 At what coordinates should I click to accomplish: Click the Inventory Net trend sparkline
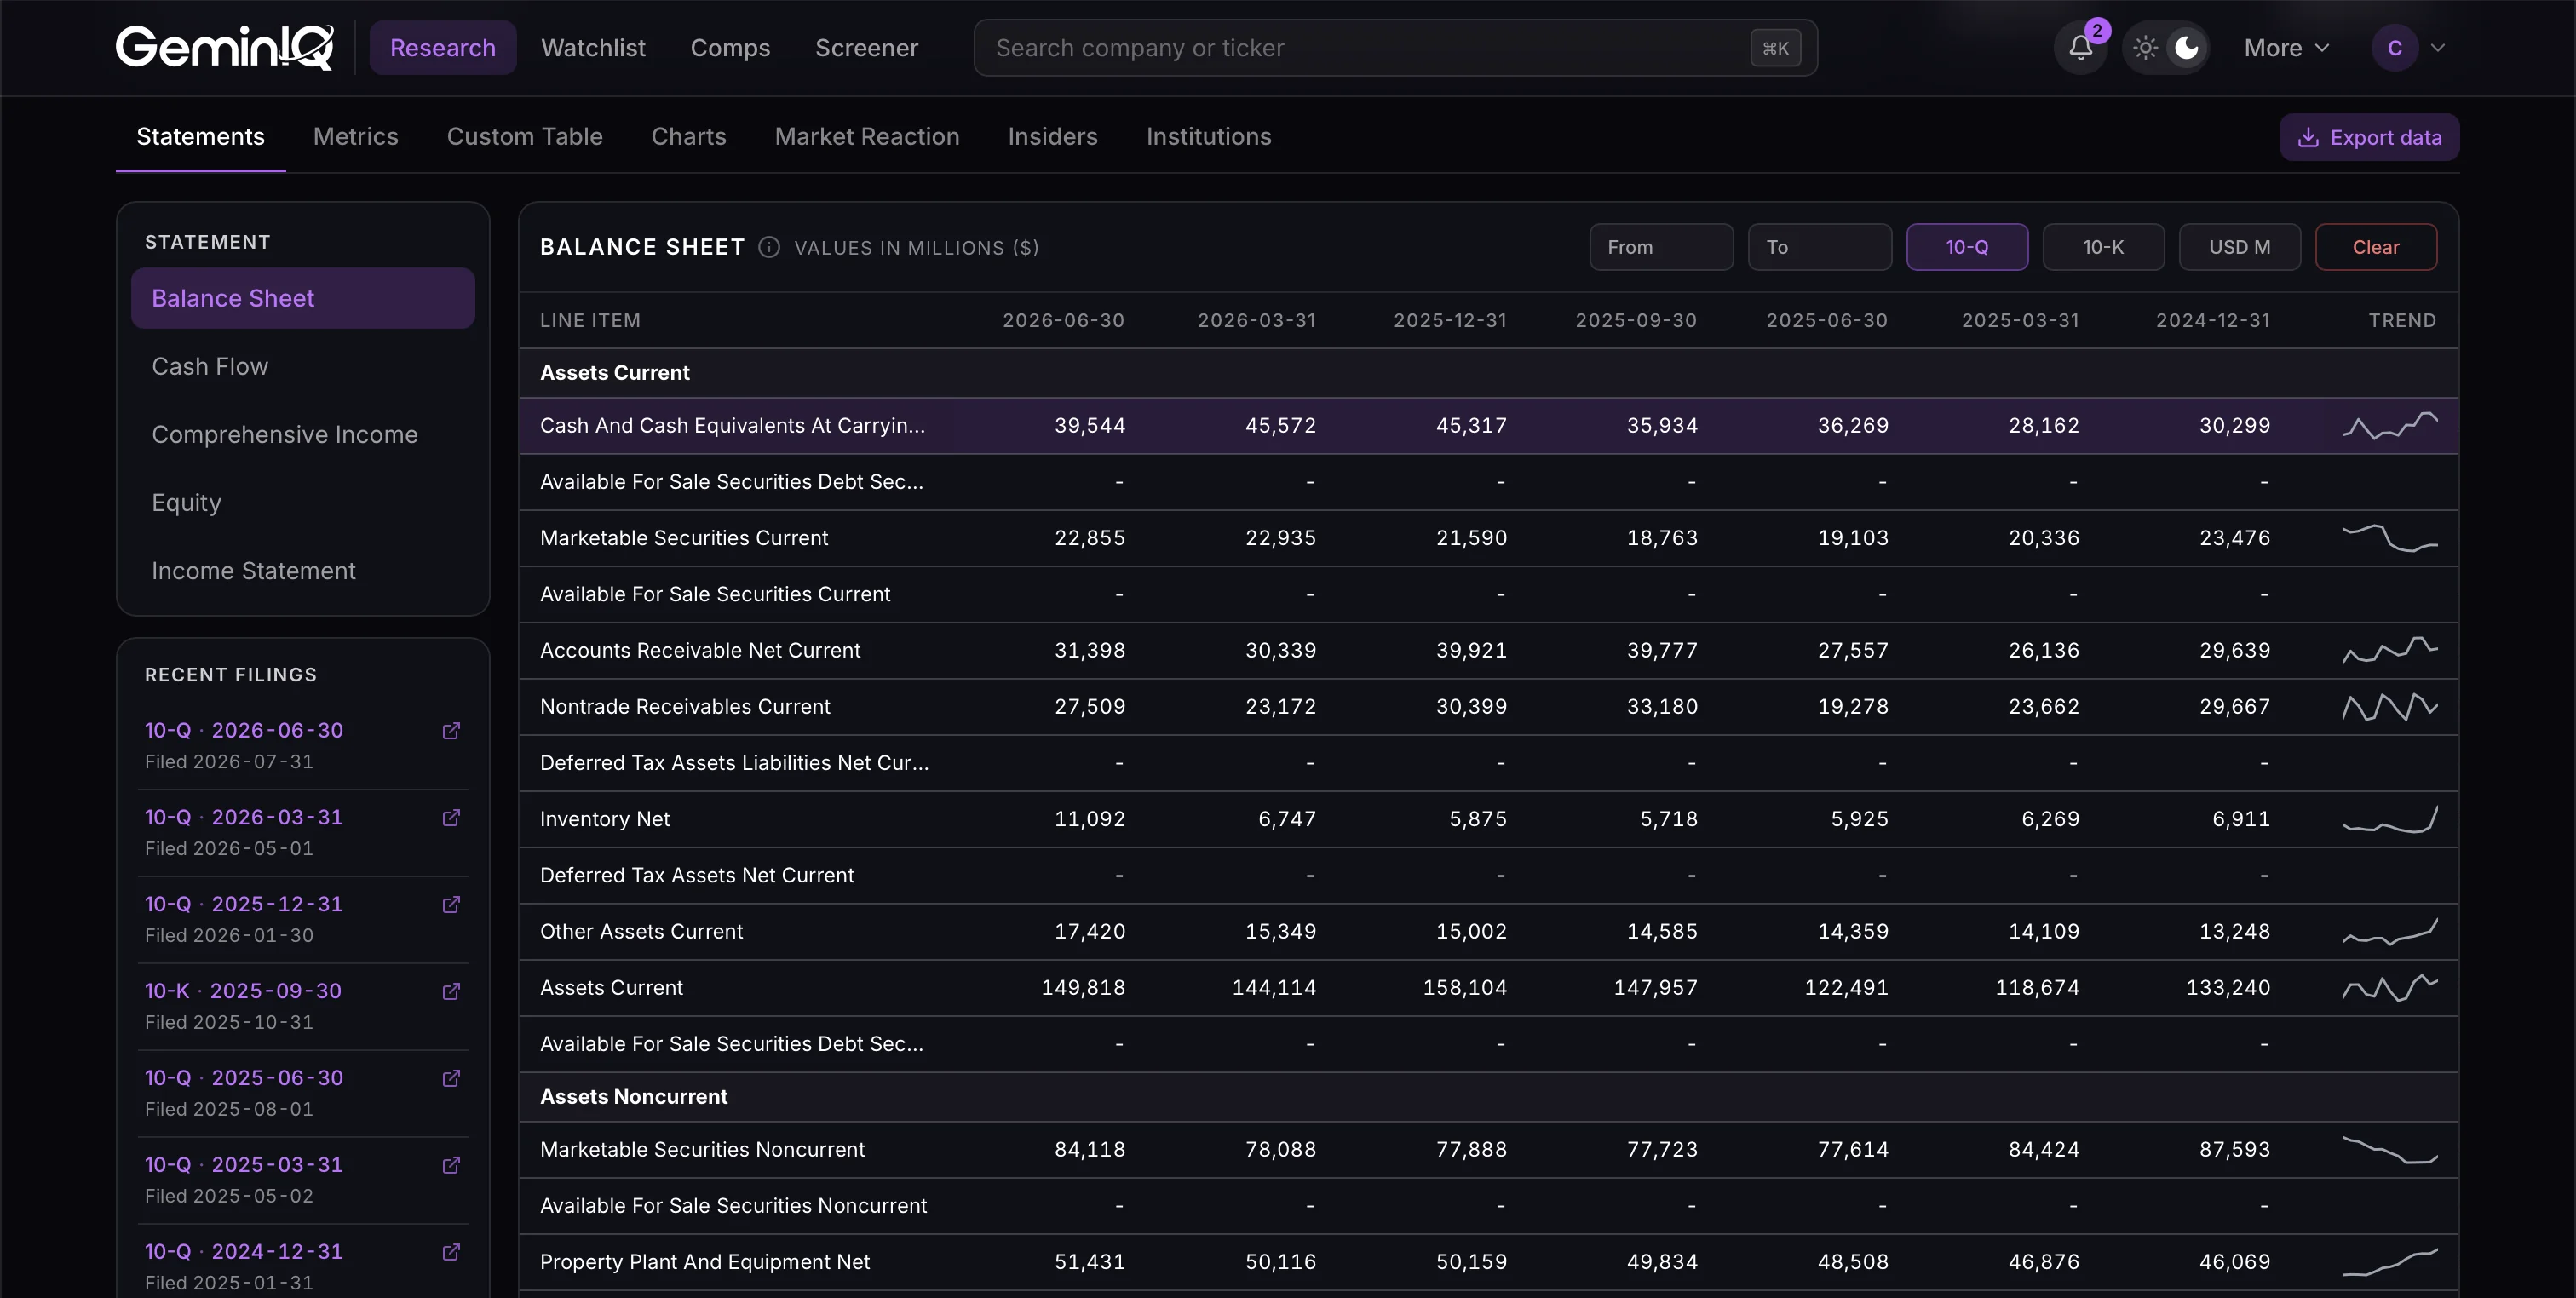[2389, 819]
